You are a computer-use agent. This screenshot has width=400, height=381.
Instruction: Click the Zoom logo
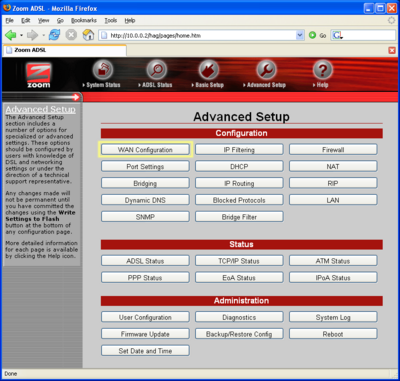[39, 75]
